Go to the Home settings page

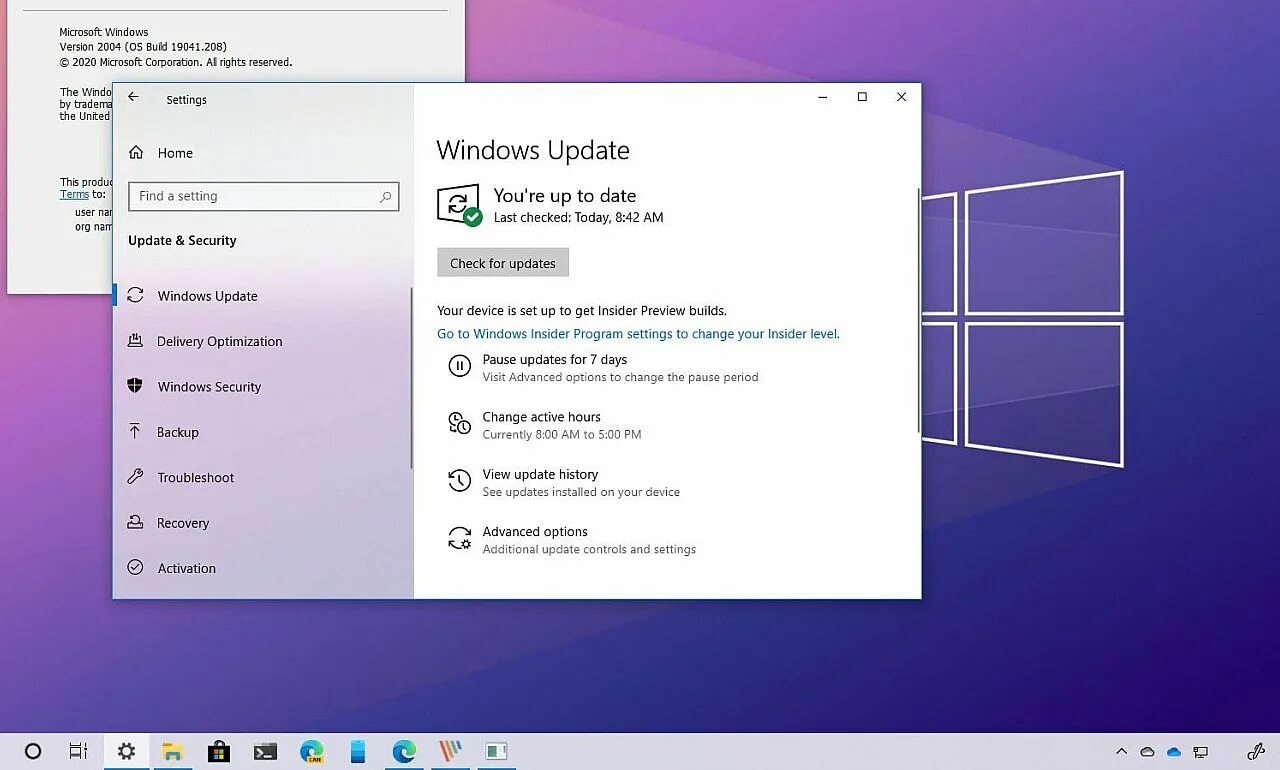tap(175, 153)
